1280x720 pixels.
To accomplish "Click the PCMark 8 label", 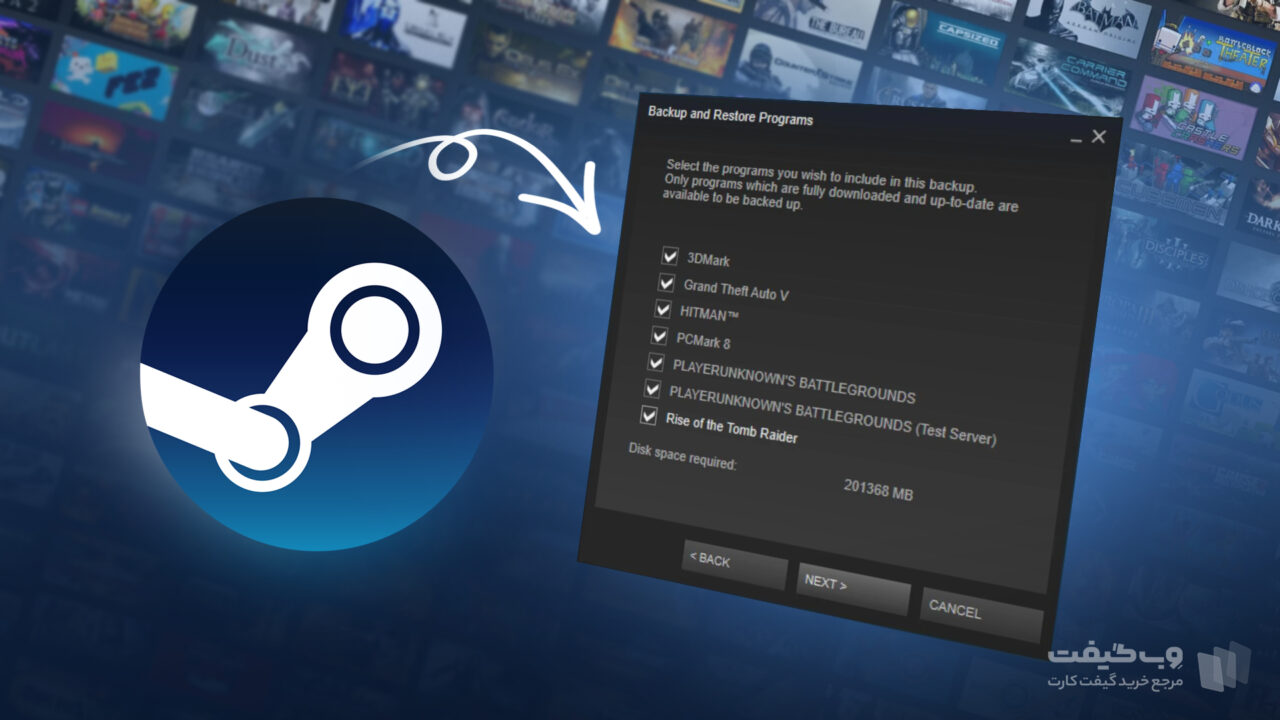I will click(703, 341).
